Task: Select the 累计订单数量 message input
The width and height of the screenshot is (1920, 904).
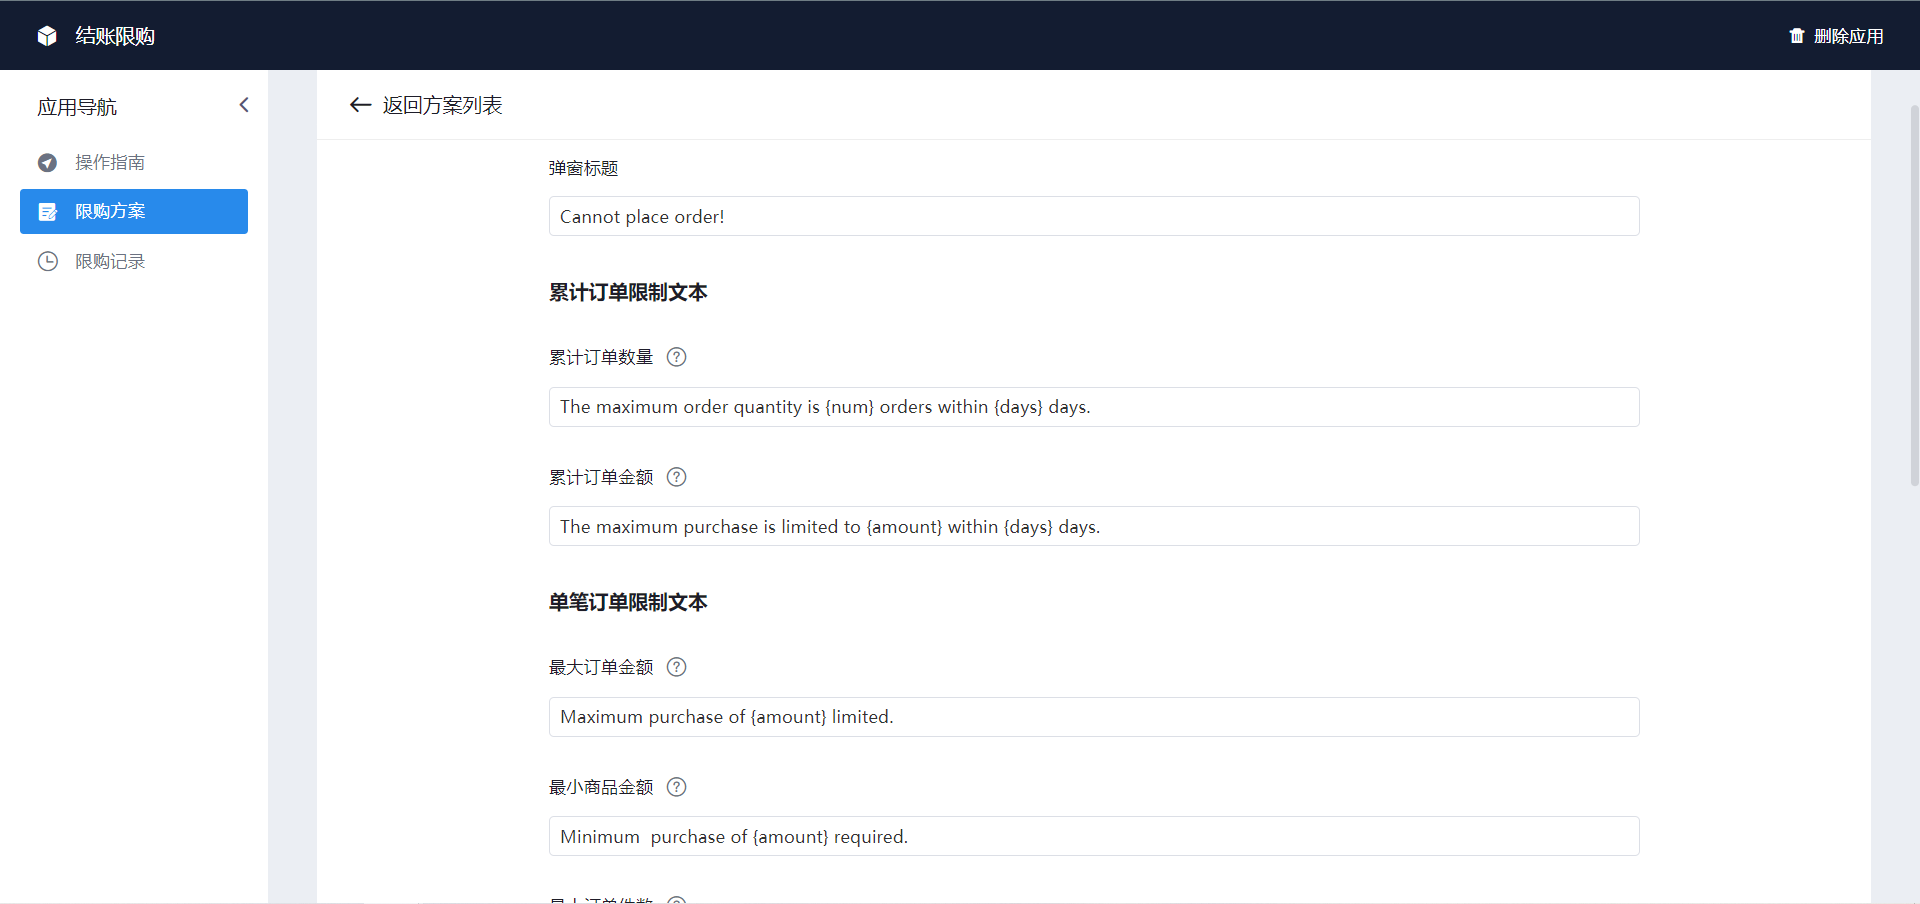Action: pos(1093,407)
